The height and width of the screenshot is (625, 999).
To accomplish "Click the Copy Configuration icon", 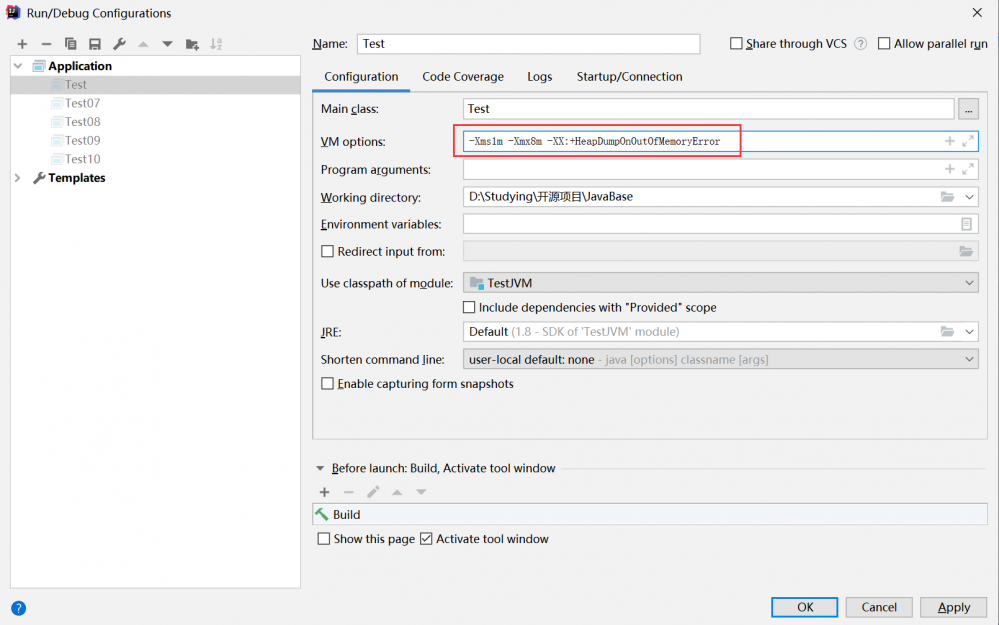I will (71, 44).
